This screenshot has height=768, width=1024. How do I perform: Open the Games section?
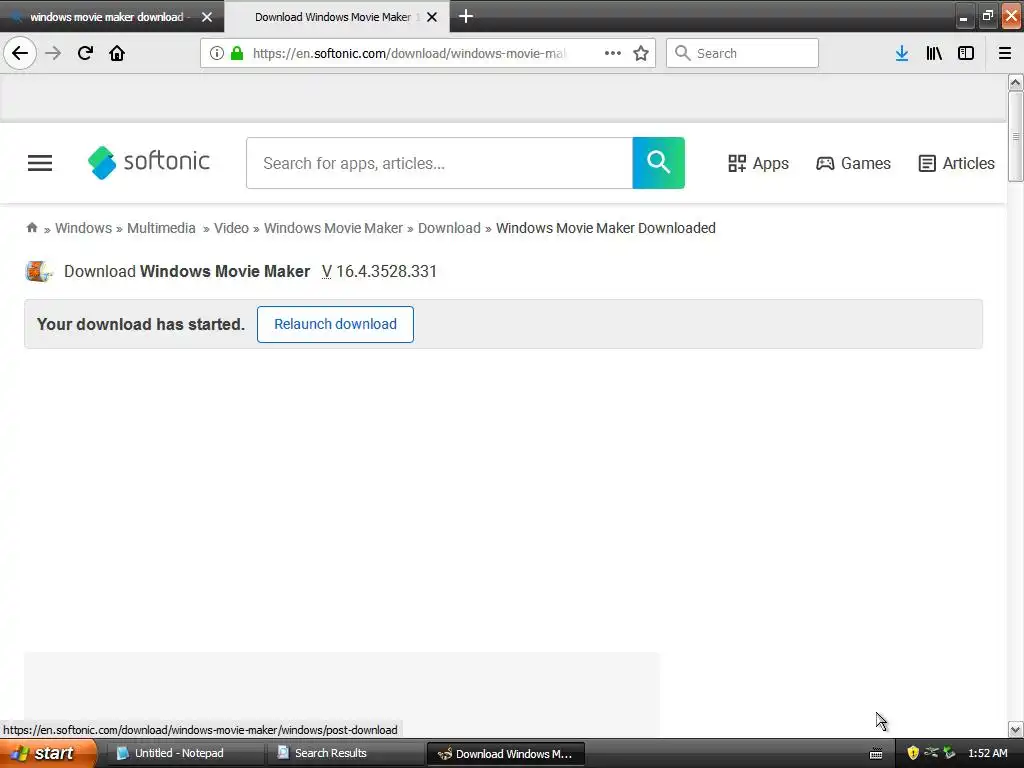click(x=853, y=163)
